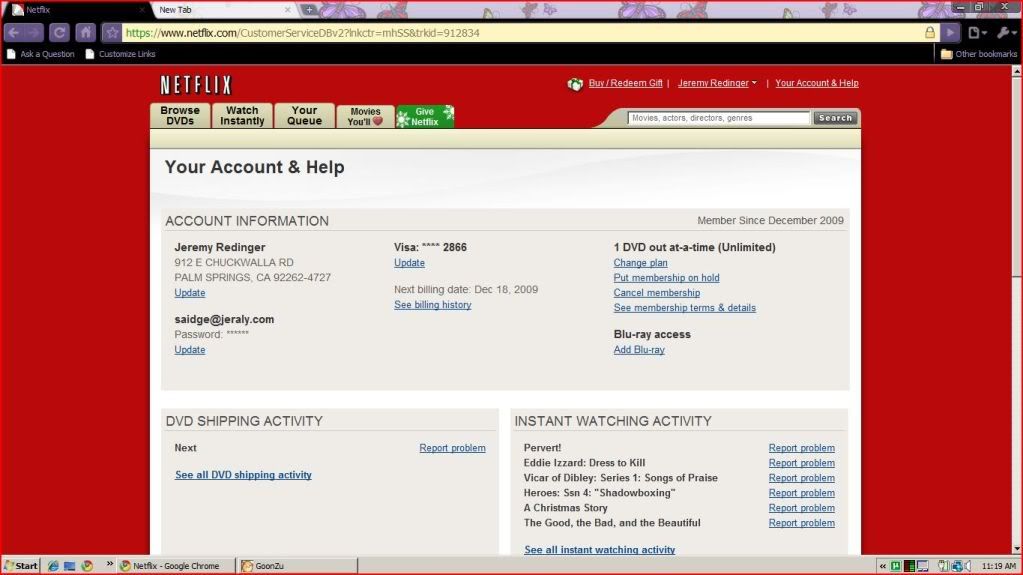Click the volume speaker tray icon

968,566
